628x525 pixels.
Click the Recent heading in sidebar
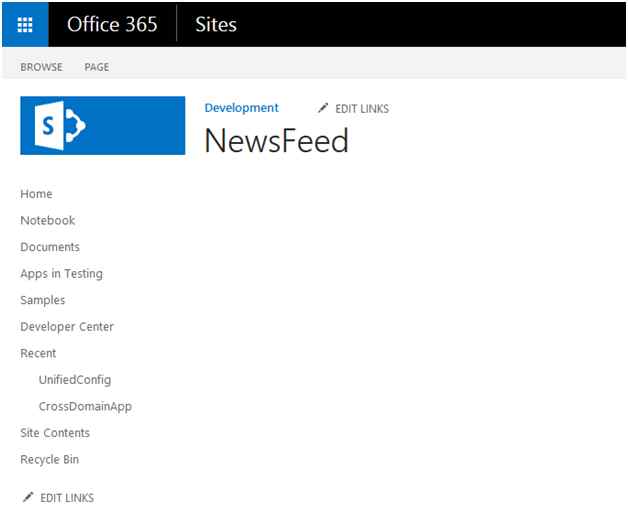click(38, 353)
